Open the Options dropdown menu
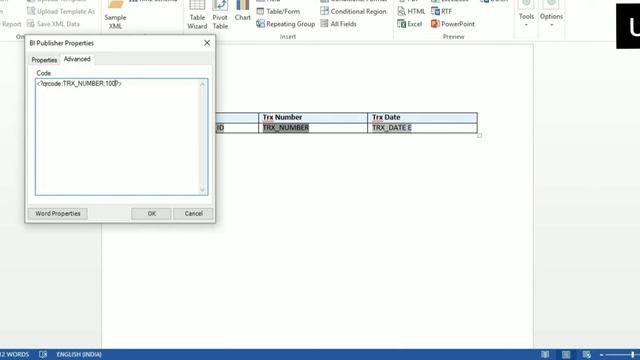The image size is (640, 360). (x=551, y=15)
